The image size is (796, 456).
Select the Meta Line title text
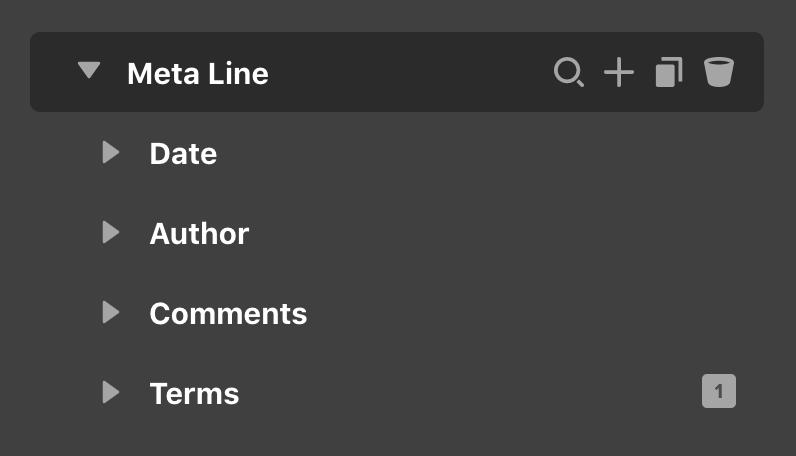[x=198, y=74]
